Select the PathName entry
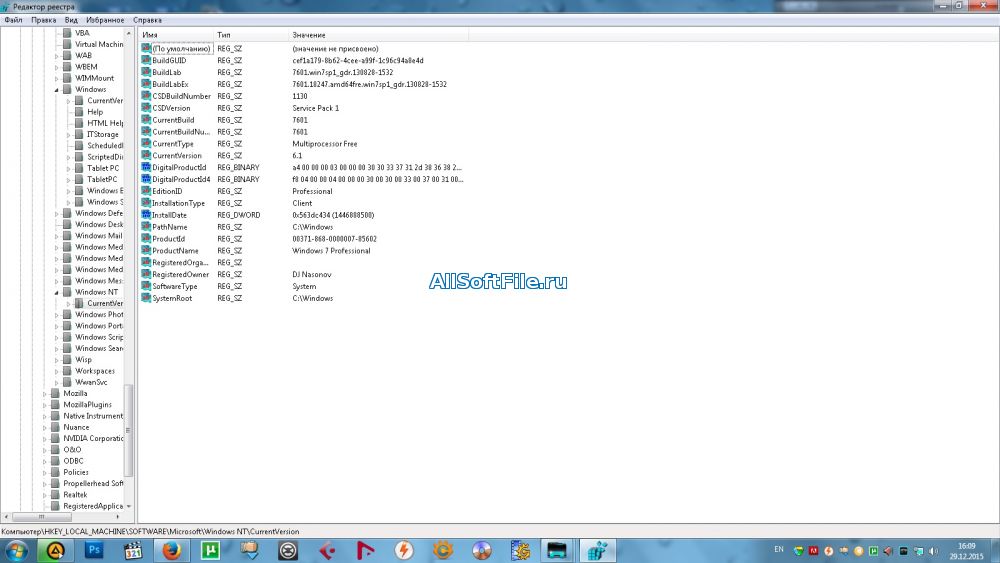Screen dimensions: 1000x563 point(170,227)
